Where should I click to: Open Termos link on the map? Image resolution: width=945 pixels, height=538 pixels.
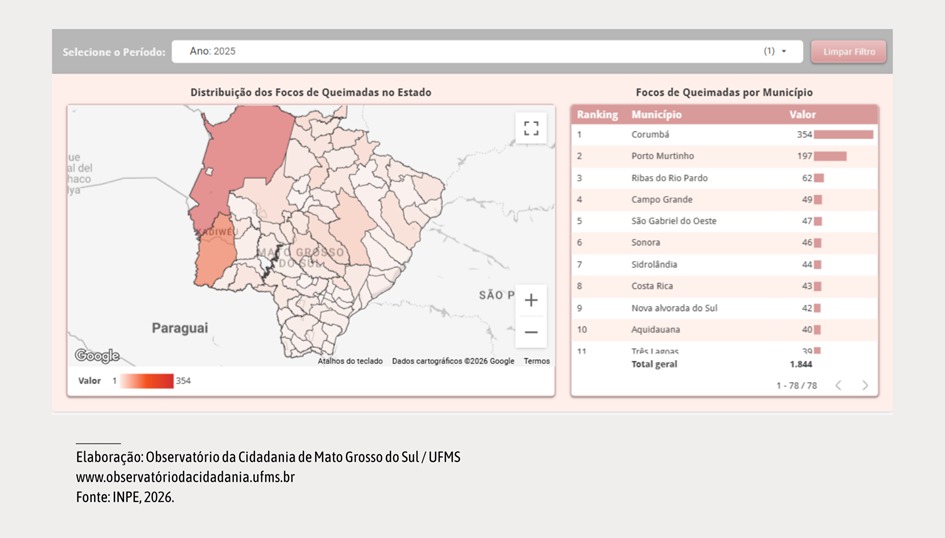536,361
